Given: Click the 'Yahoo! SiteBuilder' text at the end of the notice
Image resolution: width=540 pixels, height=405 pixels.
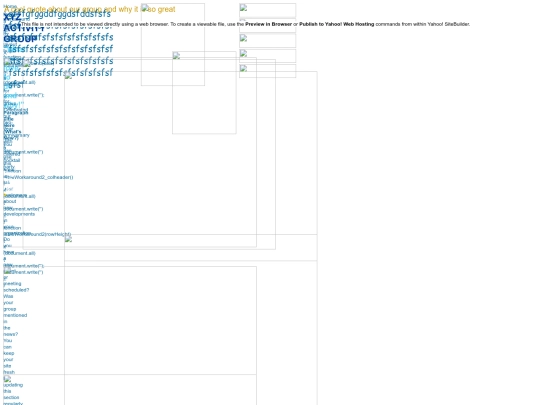Looking at the screenshot, I should pos(448,24).
